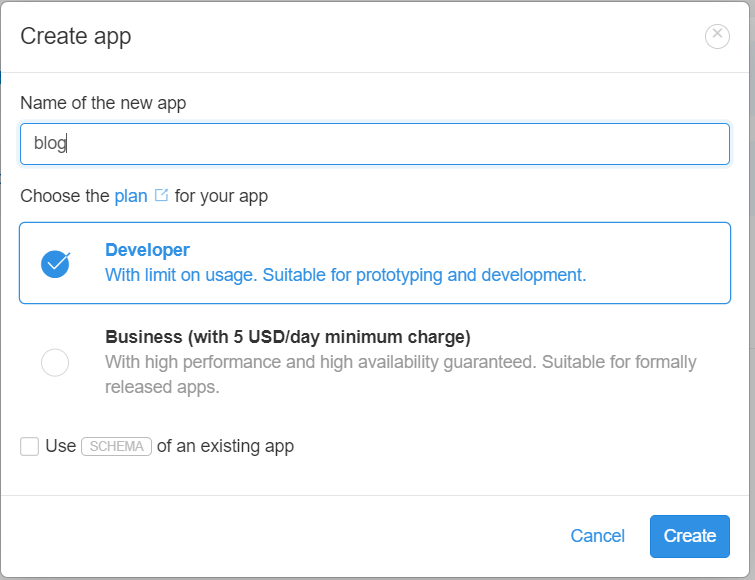Click the 'Use' label next to checkbox
The image size is (755, 580).
[61, 446]
